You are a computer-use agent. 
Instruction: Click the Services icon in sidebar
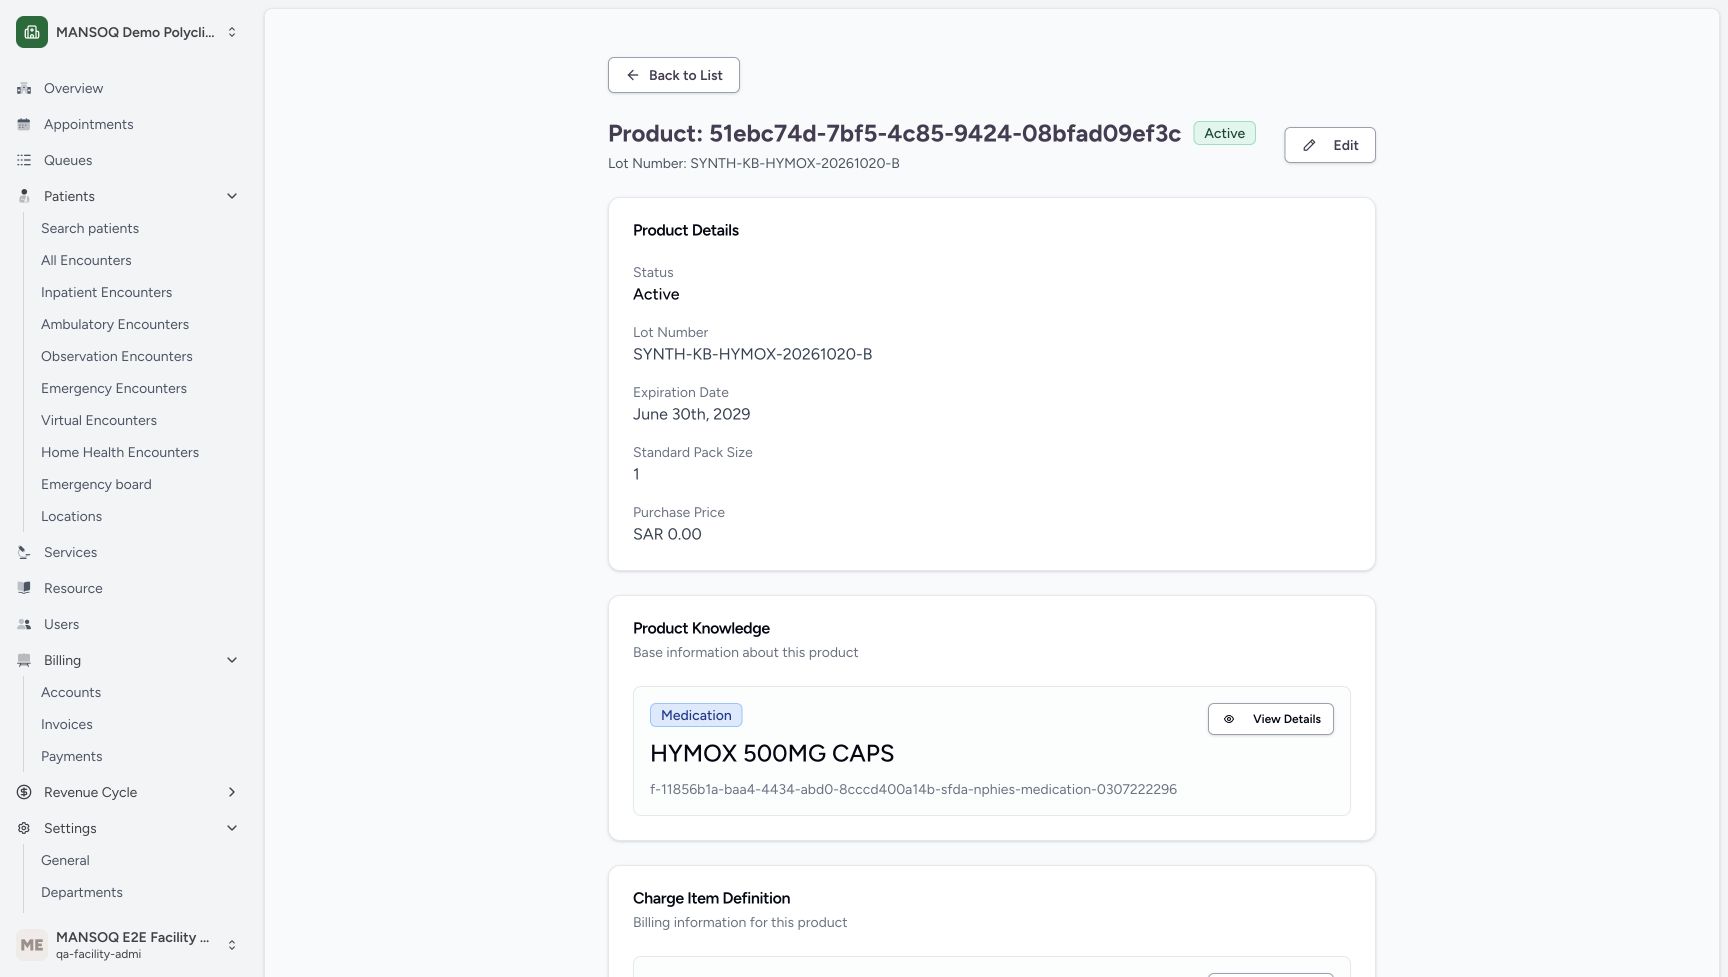tap(24, 552)
